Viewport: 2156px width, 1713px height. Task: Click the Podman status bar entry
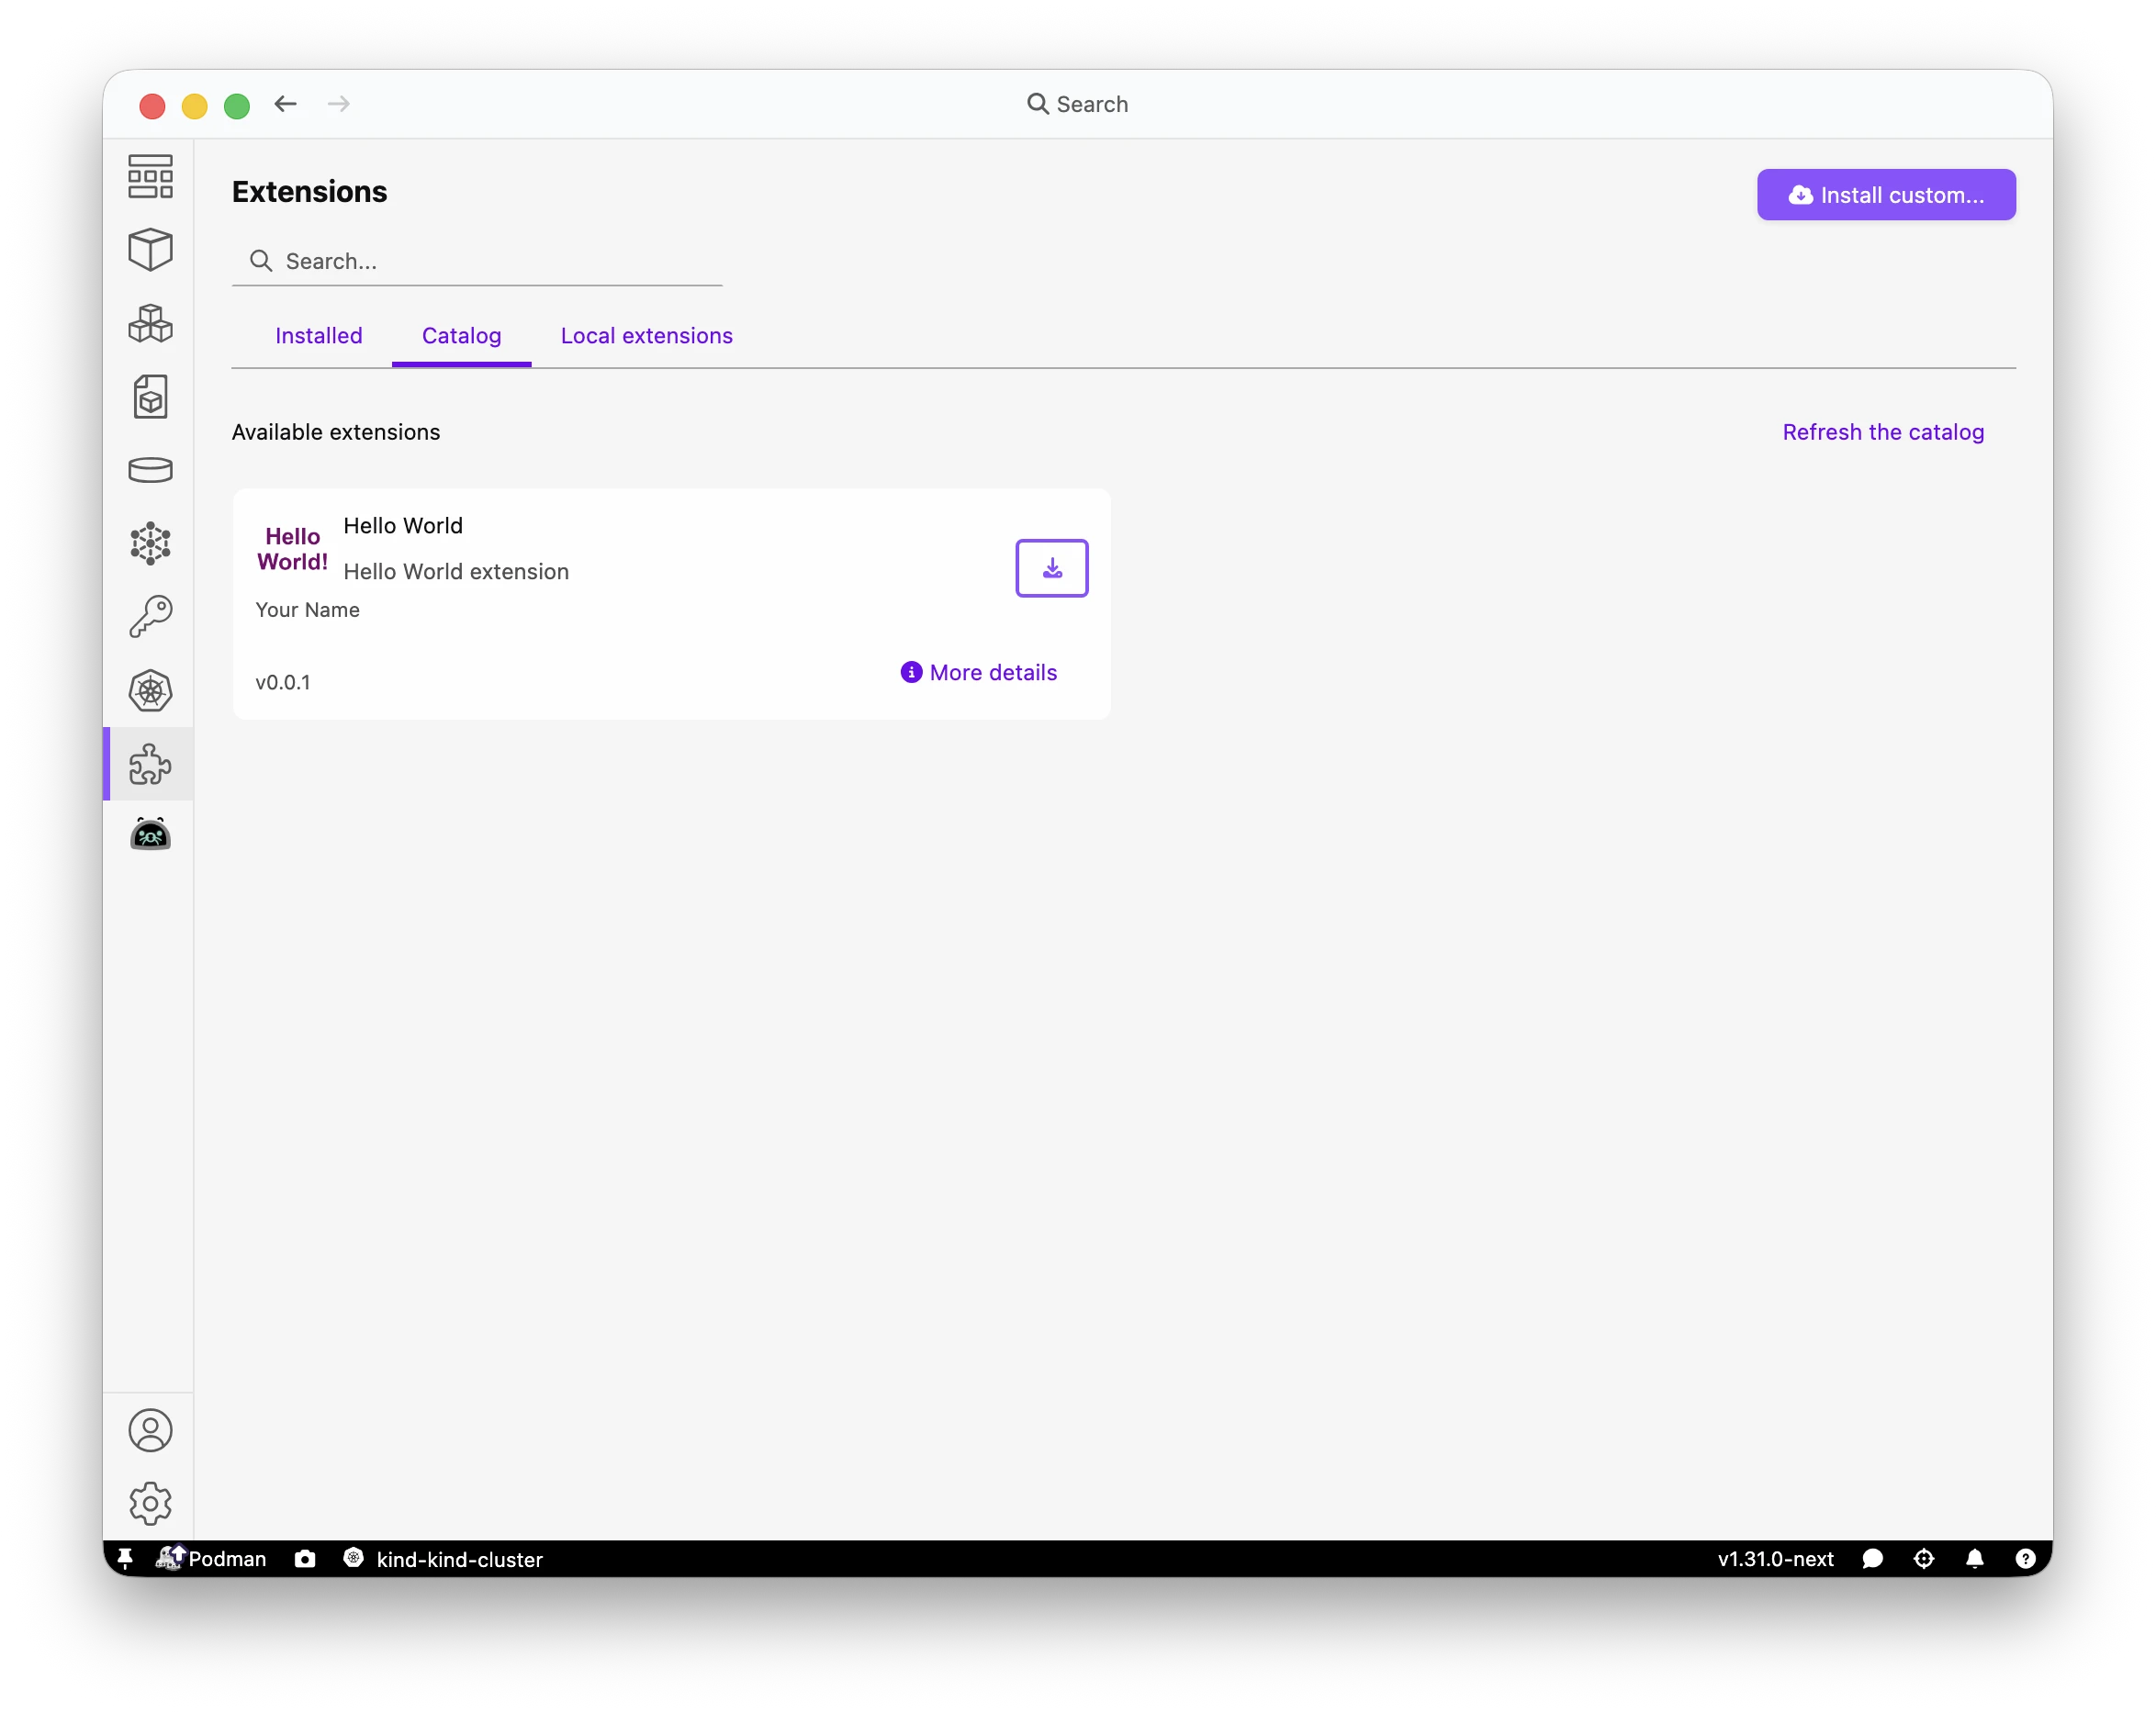212,1558
